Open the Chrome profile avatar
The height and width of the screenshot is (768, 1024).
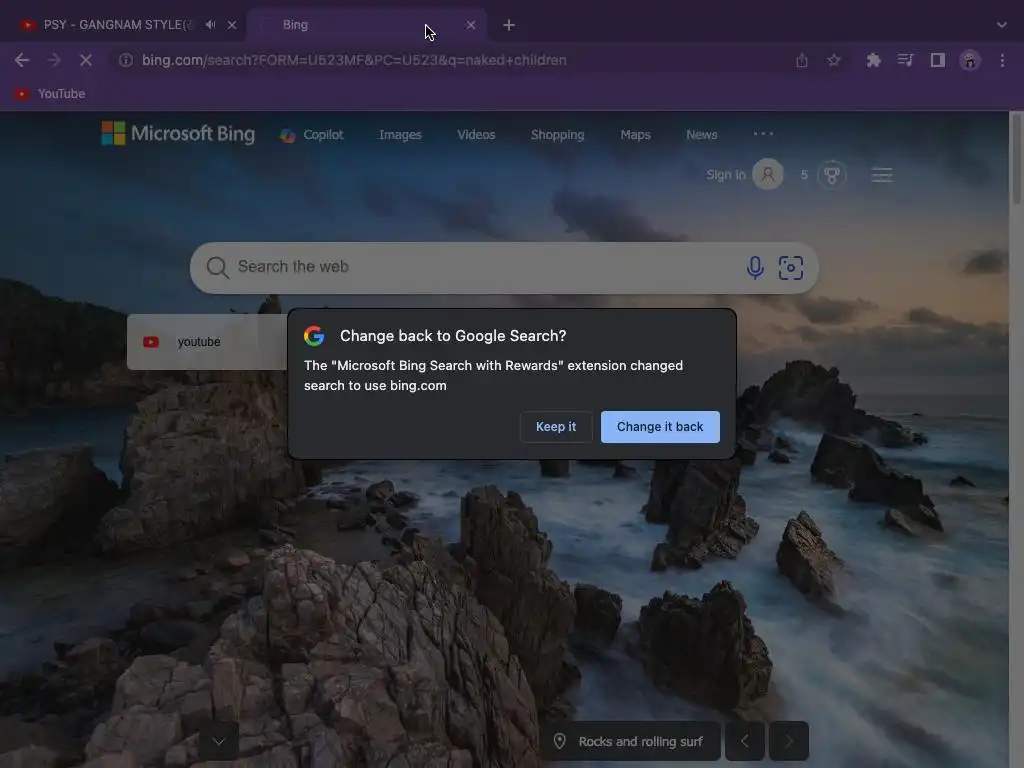[970, 60]
